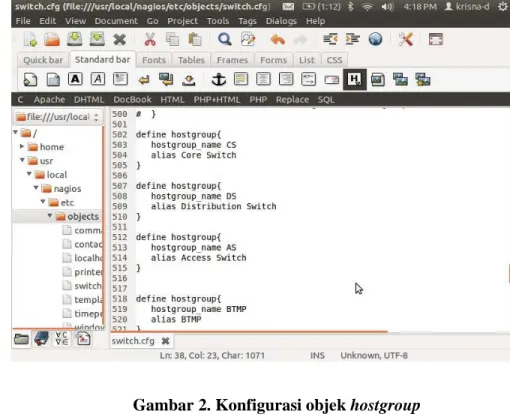The image size is (510, 420).
Task: Close the switch.cfg document tab
Action: click(x=165, y=341)
